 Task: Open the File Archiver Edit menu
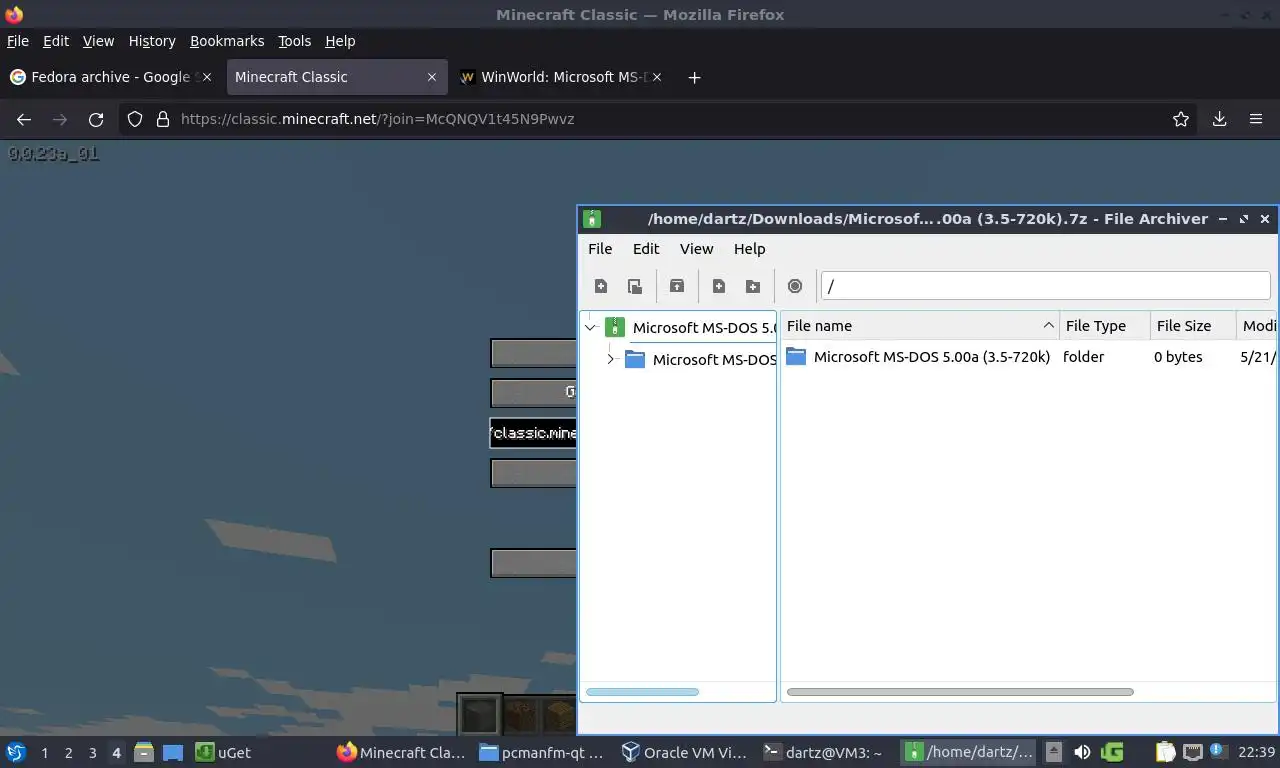[646, 249]
